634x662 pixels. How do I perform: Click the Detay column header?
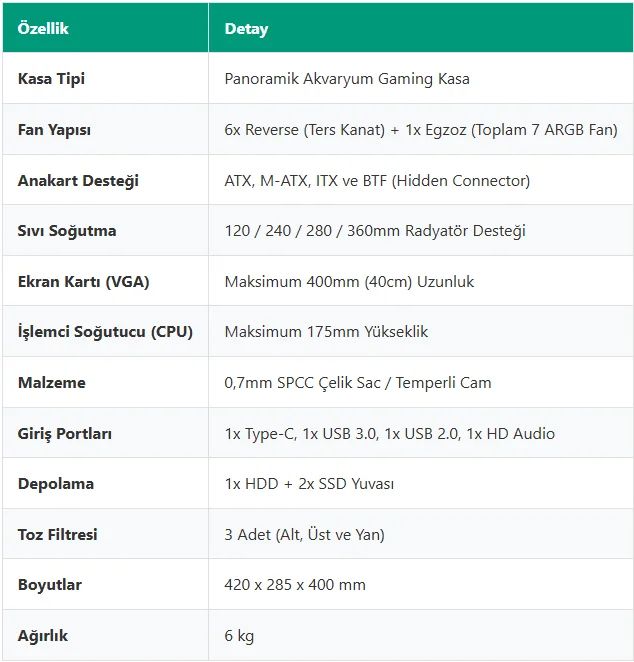click(246, 29)
